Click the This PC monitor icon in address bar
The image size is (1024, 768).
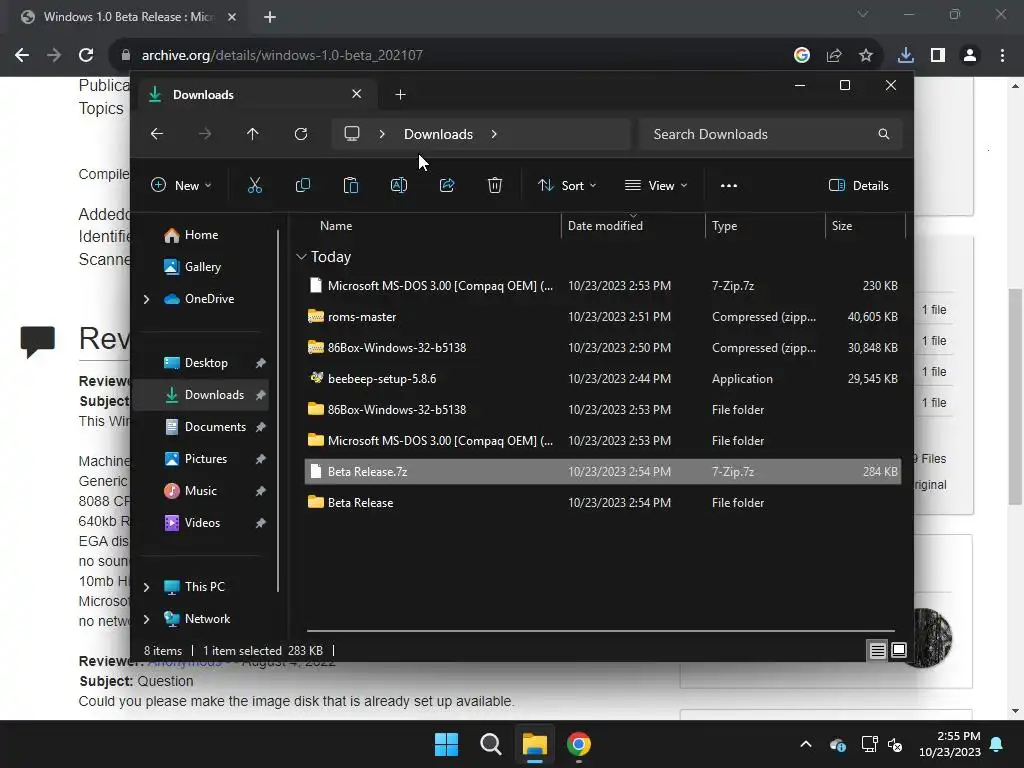(352, 134)
